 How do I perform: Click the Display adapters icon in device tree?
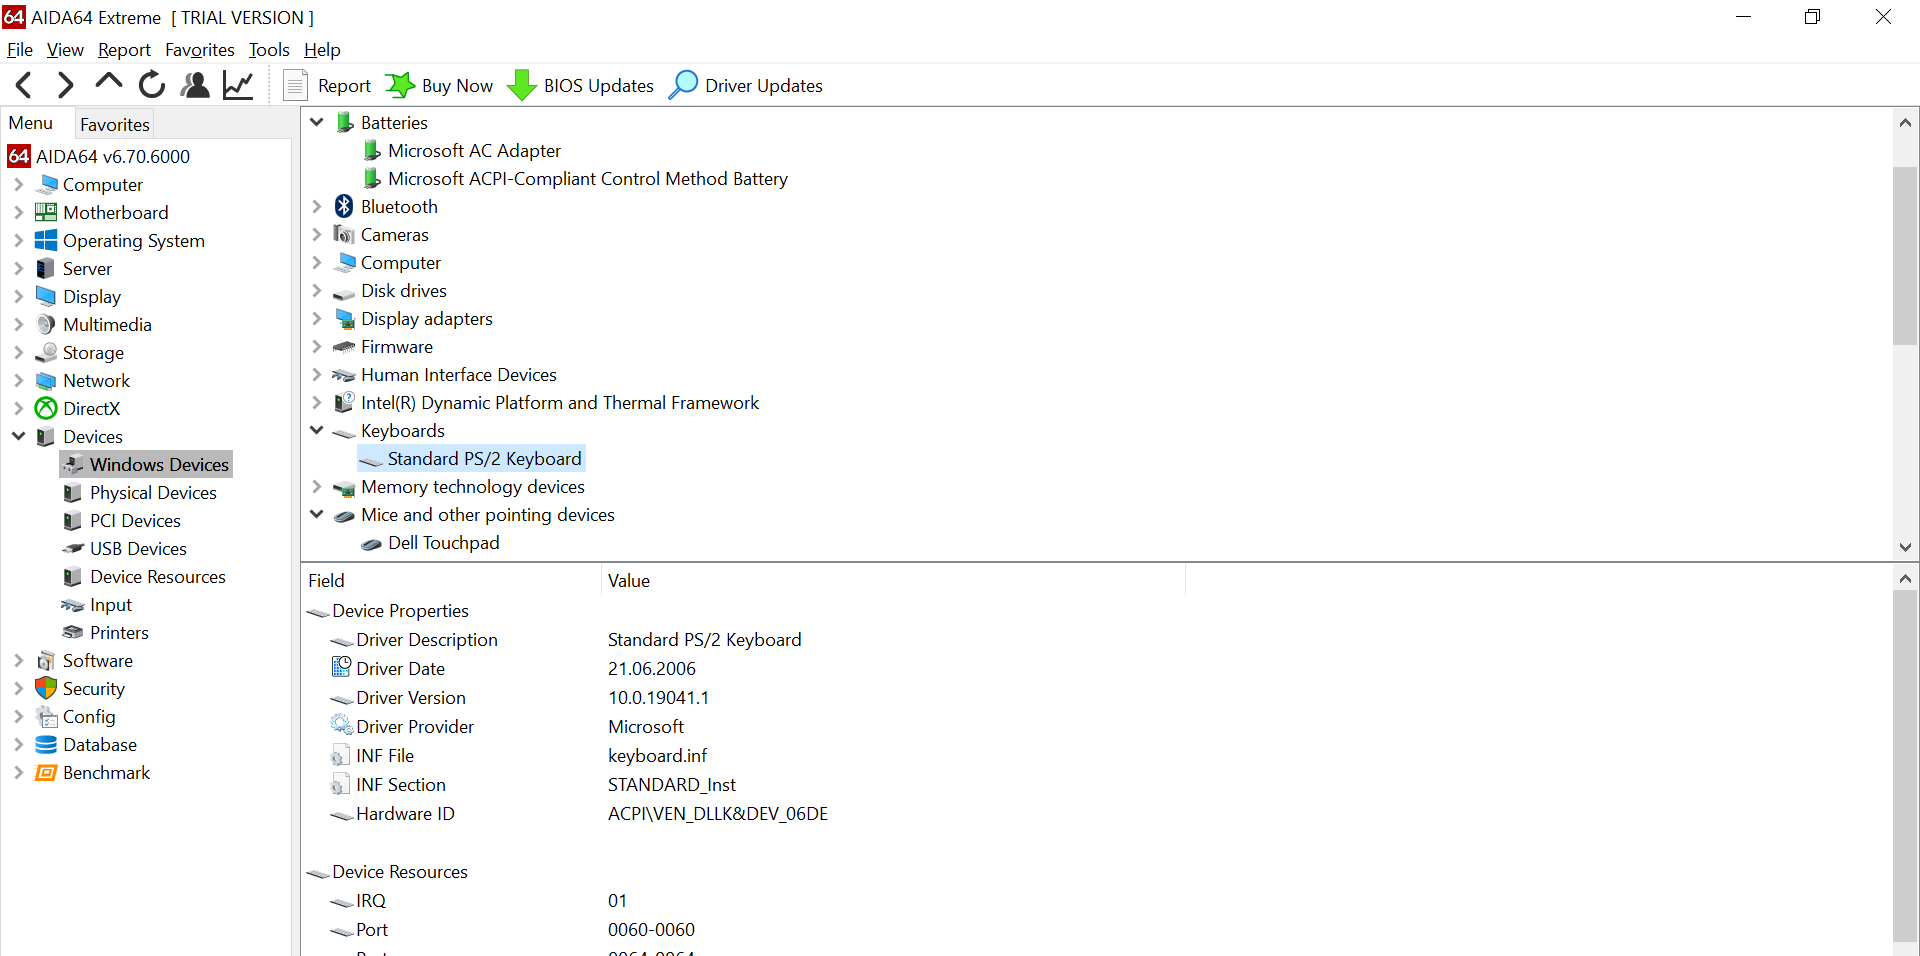[x=345, y=319]
